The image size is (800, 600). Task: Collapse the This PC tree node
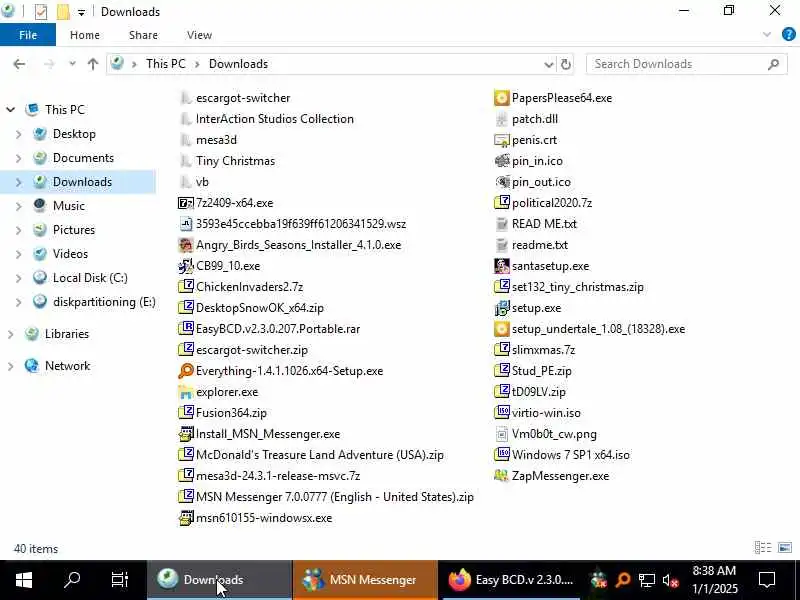pyautogui.click(x=10, y=110)
